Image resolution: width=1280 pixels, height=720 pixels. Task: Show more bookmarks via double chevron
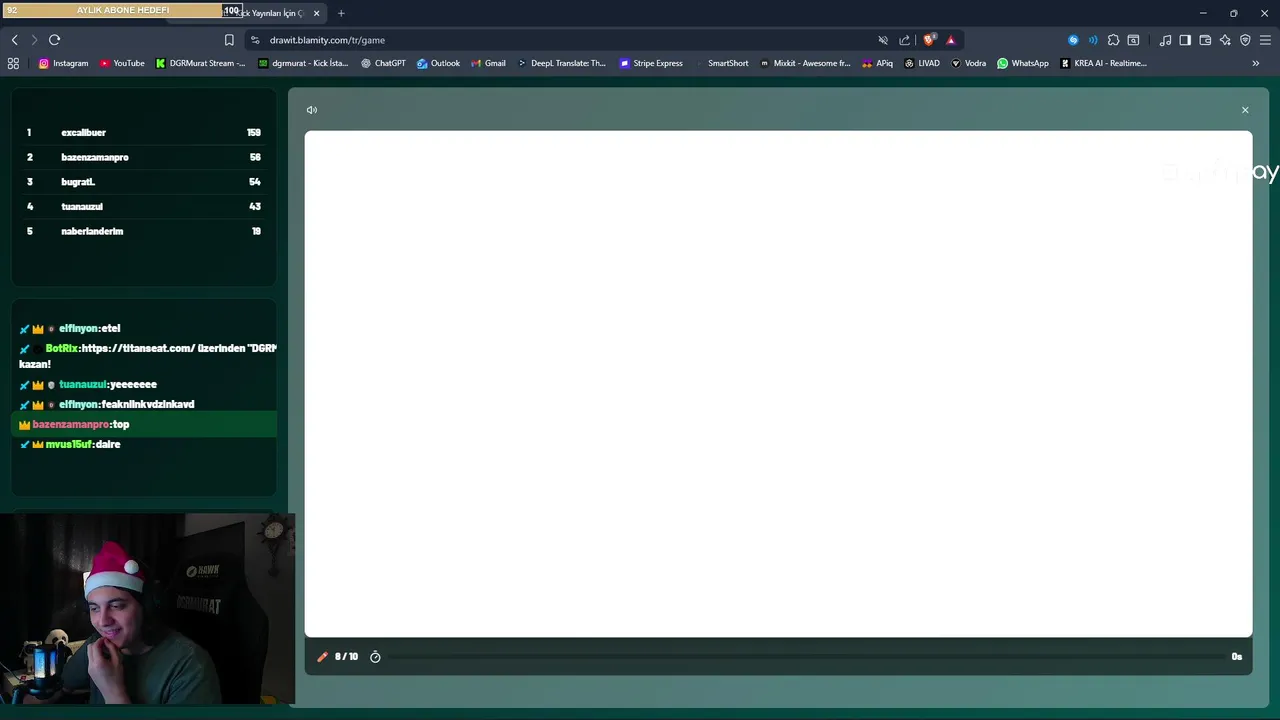click(x=1256, y=63)
